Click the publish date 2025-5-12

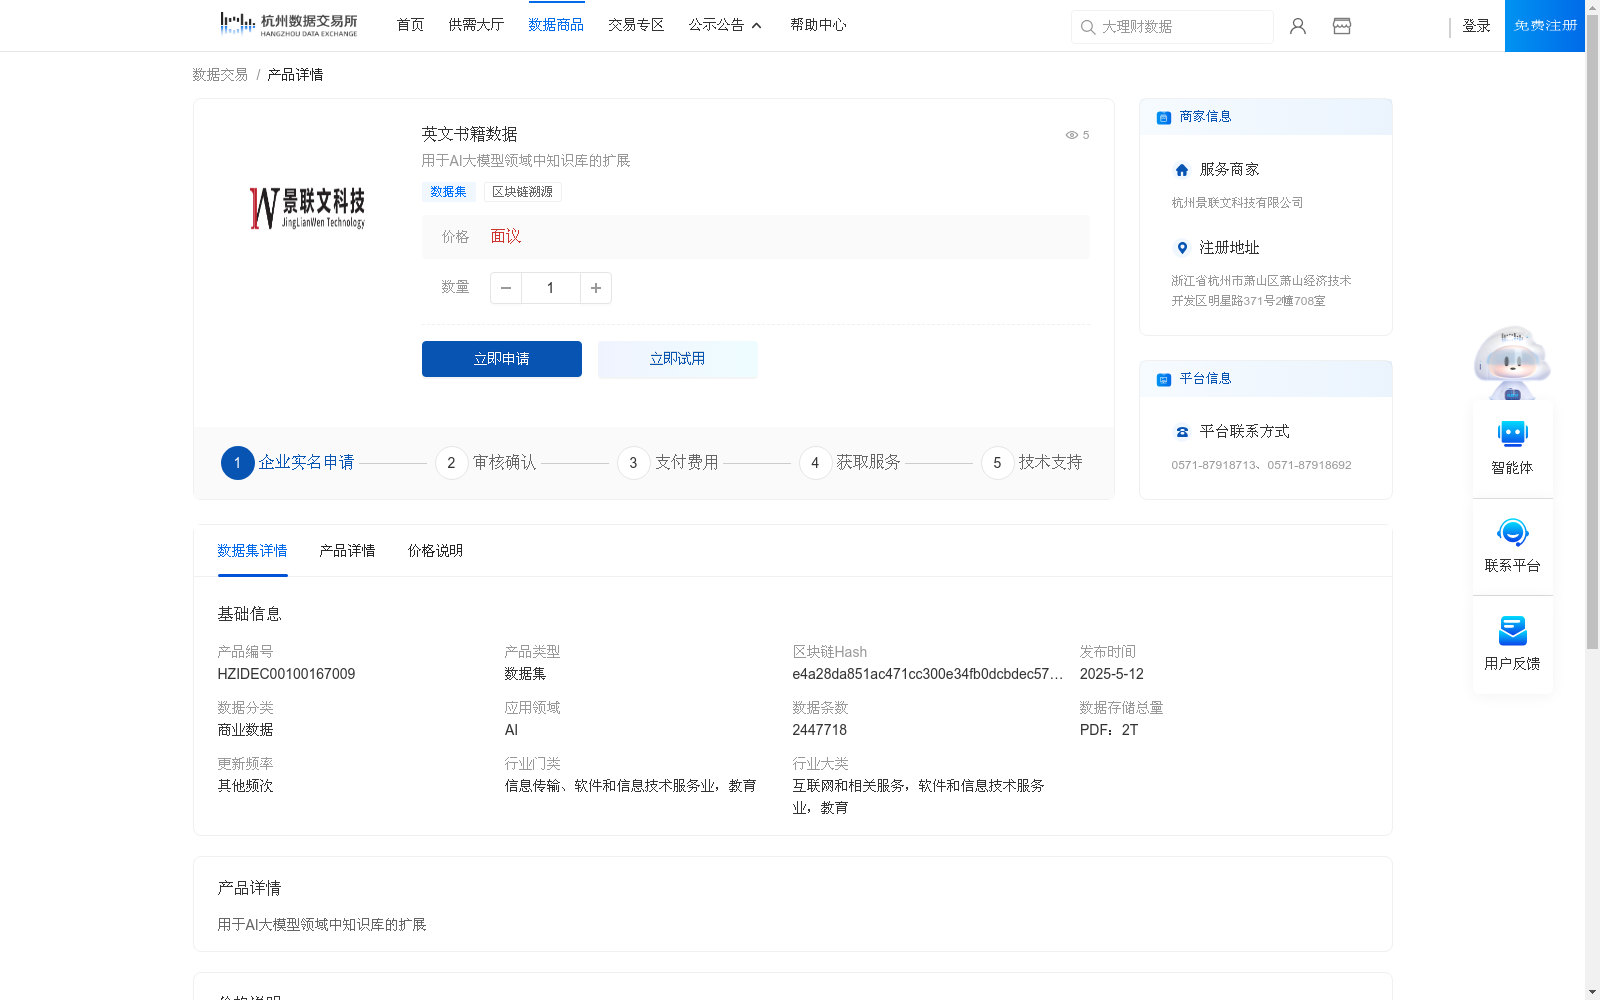[x=1111, y=674]
